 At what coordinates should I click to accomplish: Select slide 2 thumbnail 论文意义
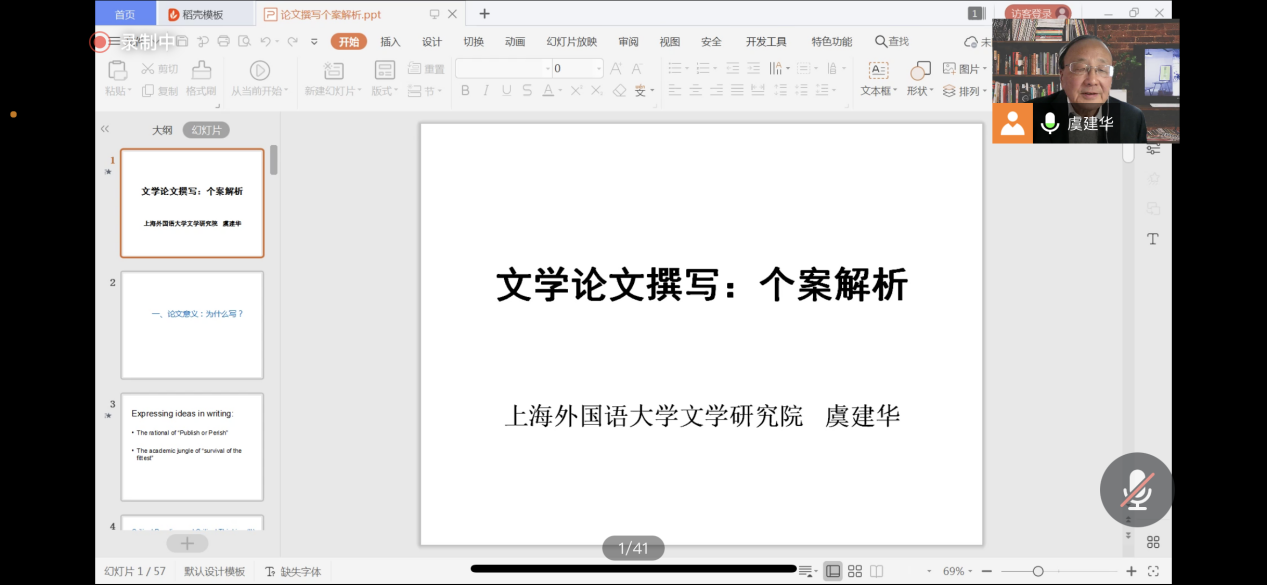pyautogui.click(x=192, y=325)
